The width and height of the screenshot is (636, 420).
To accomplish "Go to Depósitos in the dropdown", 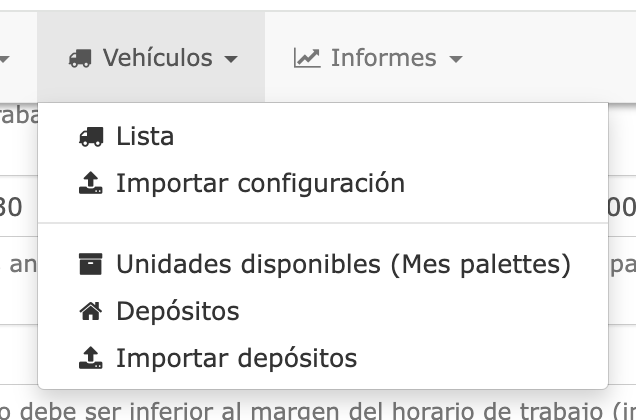I will click(178, 312).
